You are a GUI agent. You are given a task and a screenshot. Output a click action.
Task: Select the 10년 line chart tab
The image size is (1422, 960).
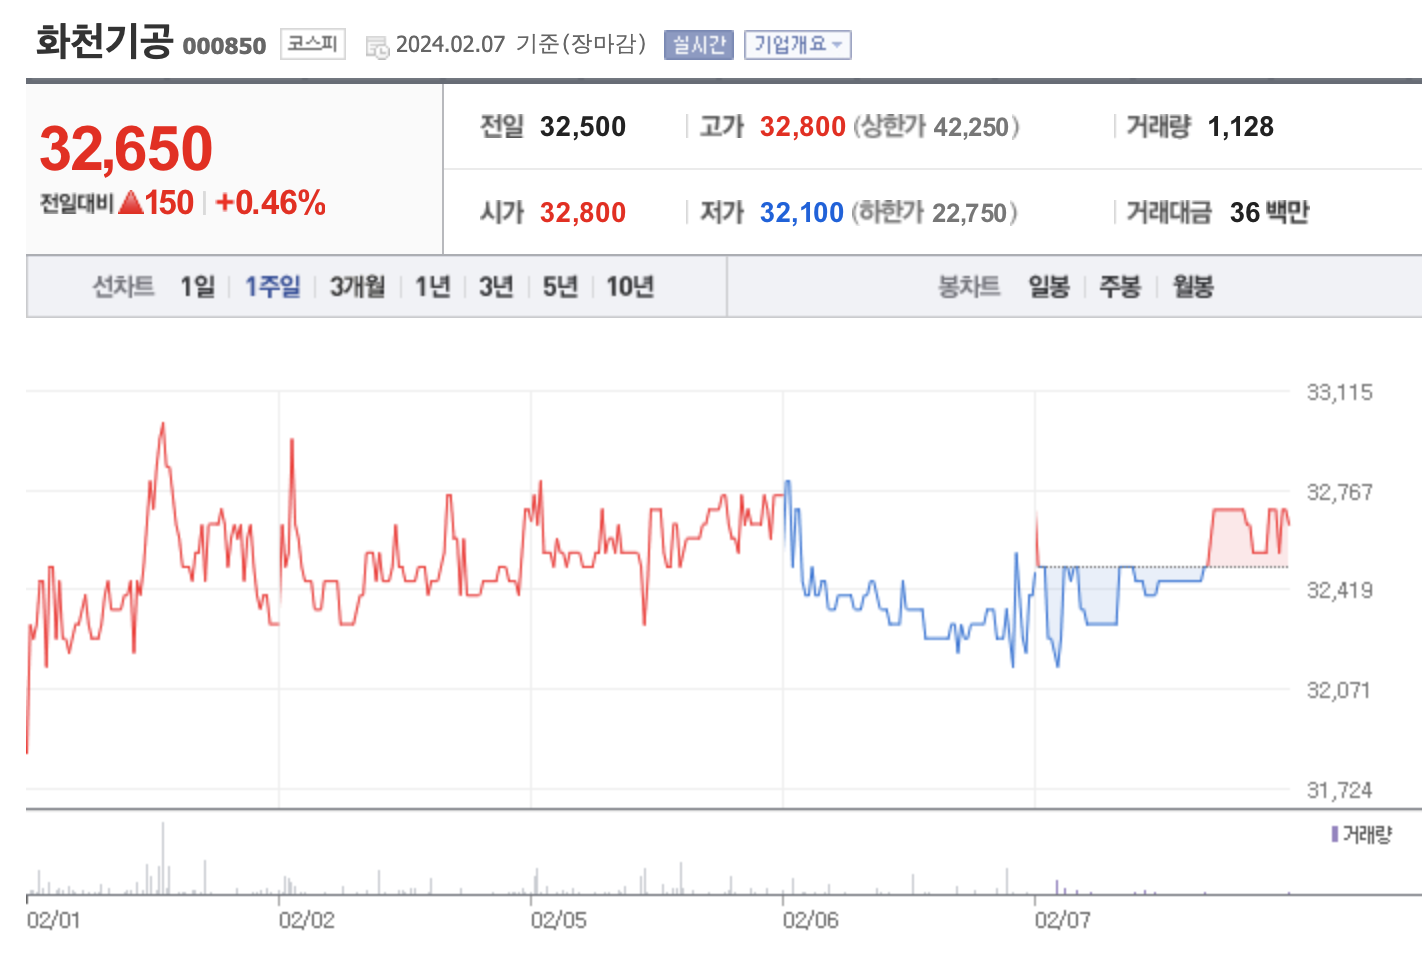[630, 287]
